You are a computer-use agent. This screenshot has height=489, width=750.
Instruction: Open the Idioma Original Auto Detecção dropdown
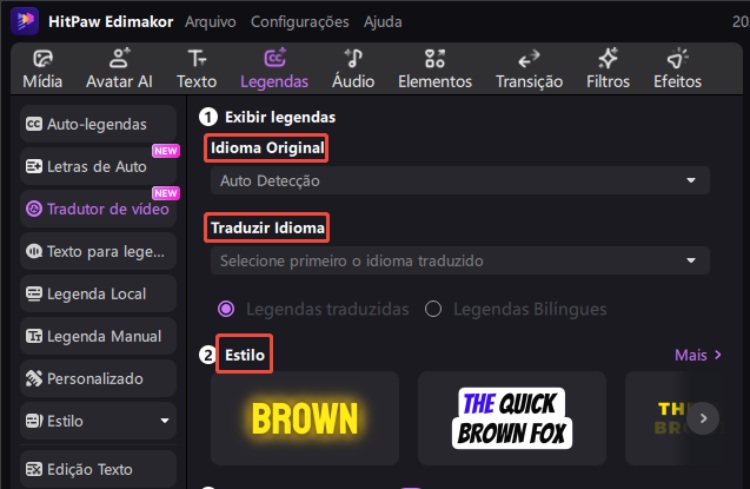click(x=460, y=180)
